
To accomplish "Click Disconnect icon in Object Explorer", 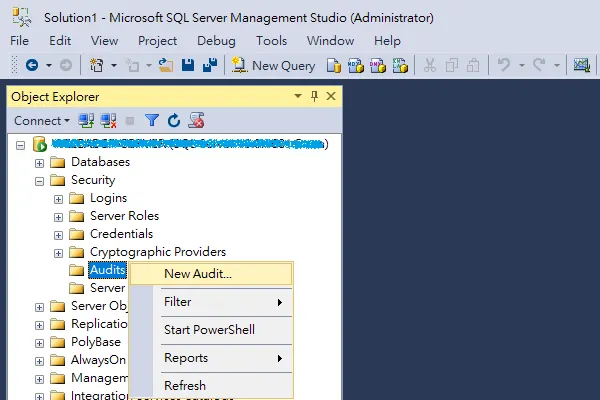I will [108, 121].
